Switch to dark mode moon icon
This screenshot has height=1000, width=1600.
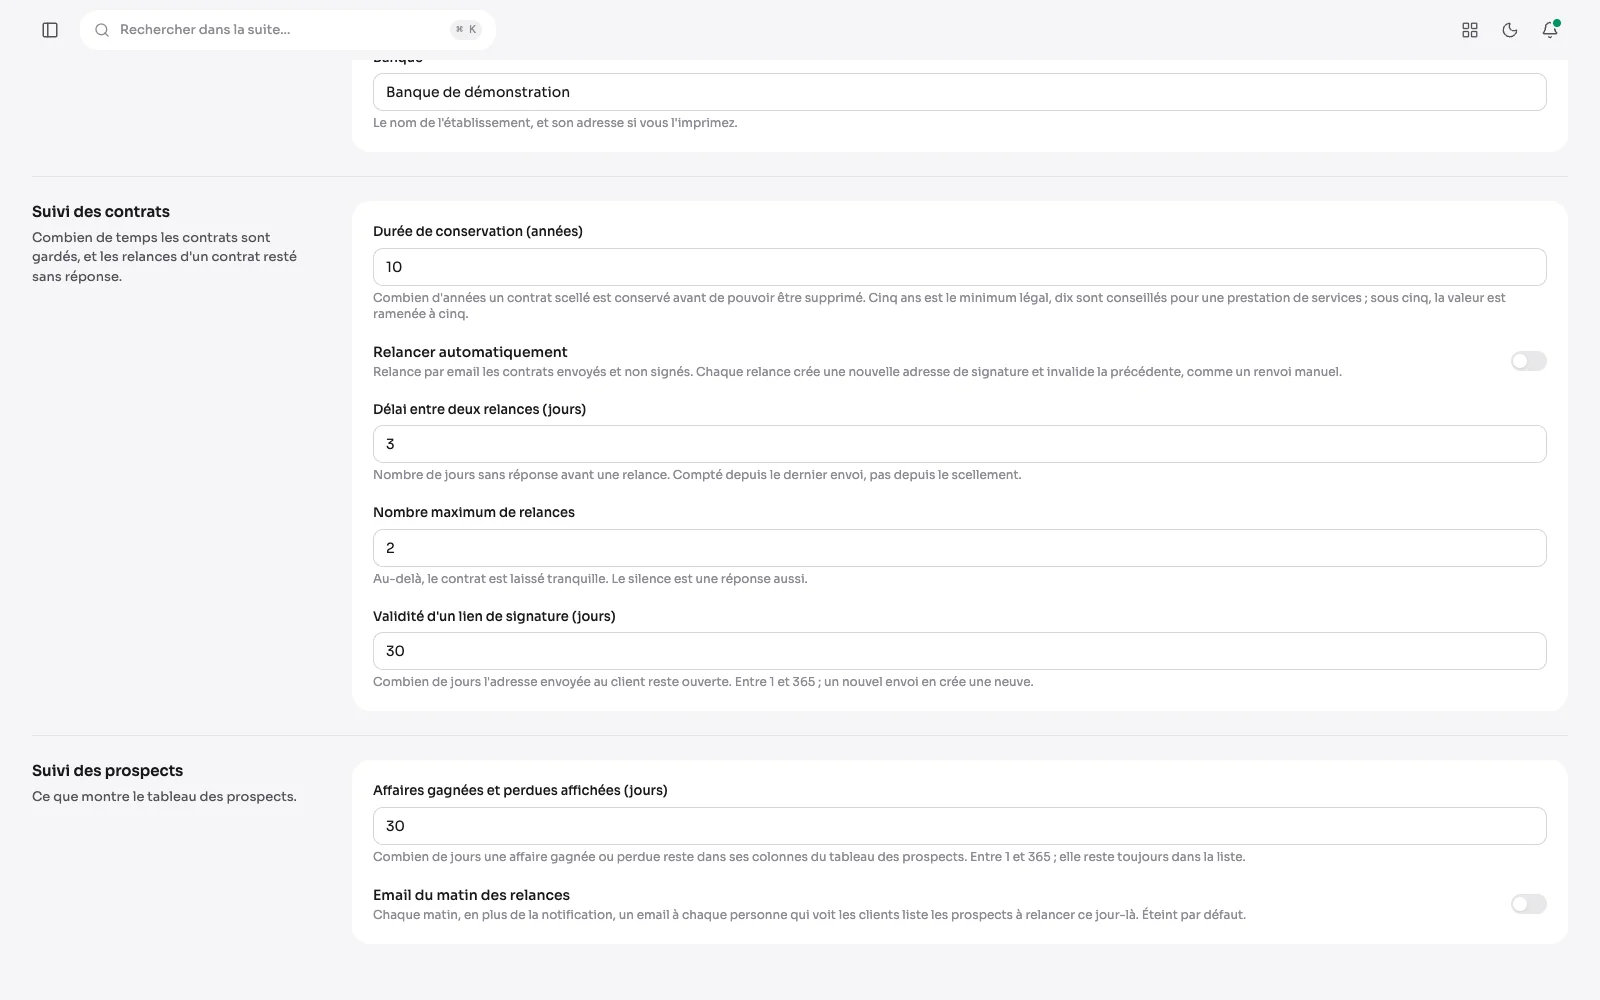pyautogui.click(x=1510, y=30)
